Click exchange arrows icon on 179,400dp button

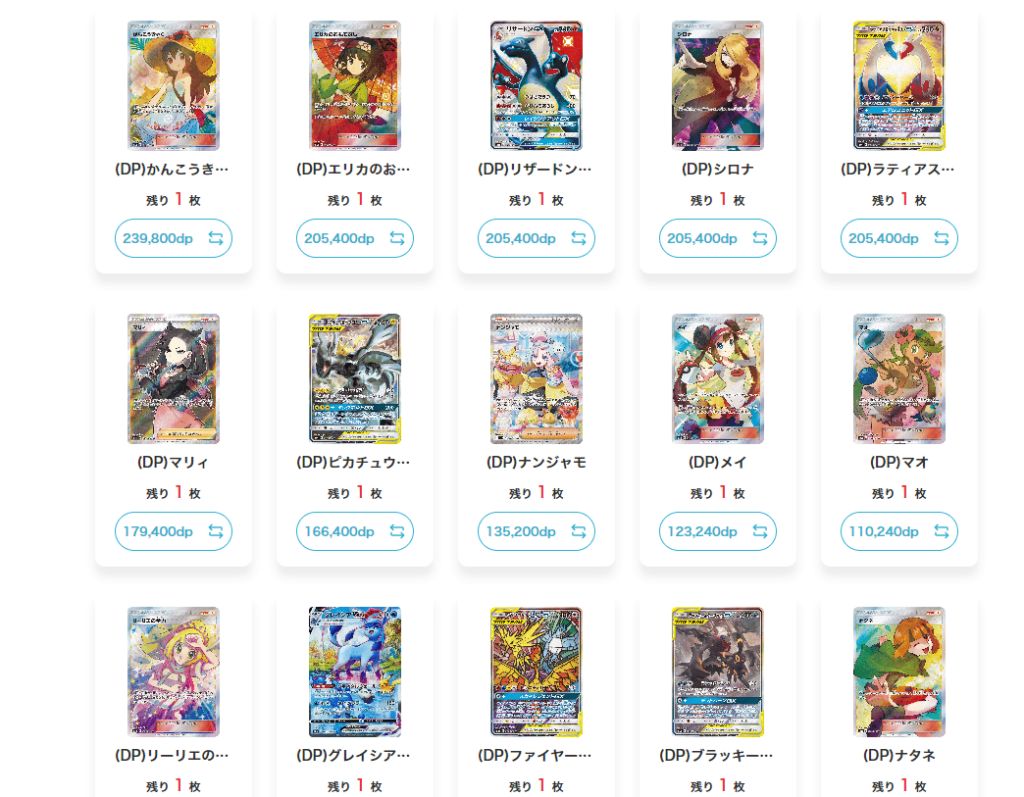[x=216, y=532]
